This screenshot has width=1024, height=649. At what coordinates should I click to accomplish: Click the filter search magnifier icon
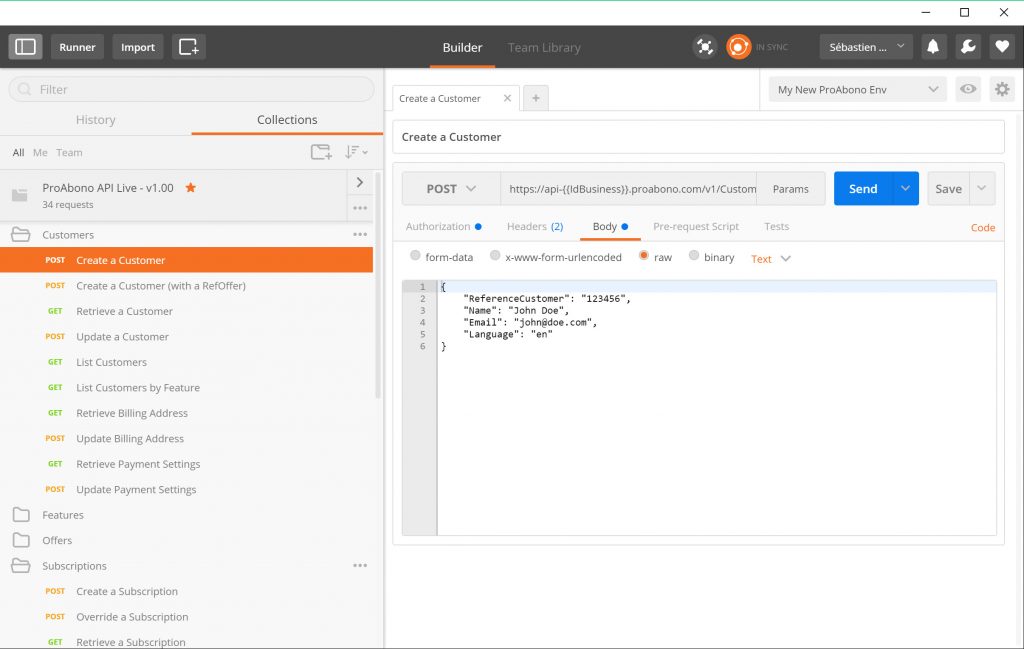25,89
